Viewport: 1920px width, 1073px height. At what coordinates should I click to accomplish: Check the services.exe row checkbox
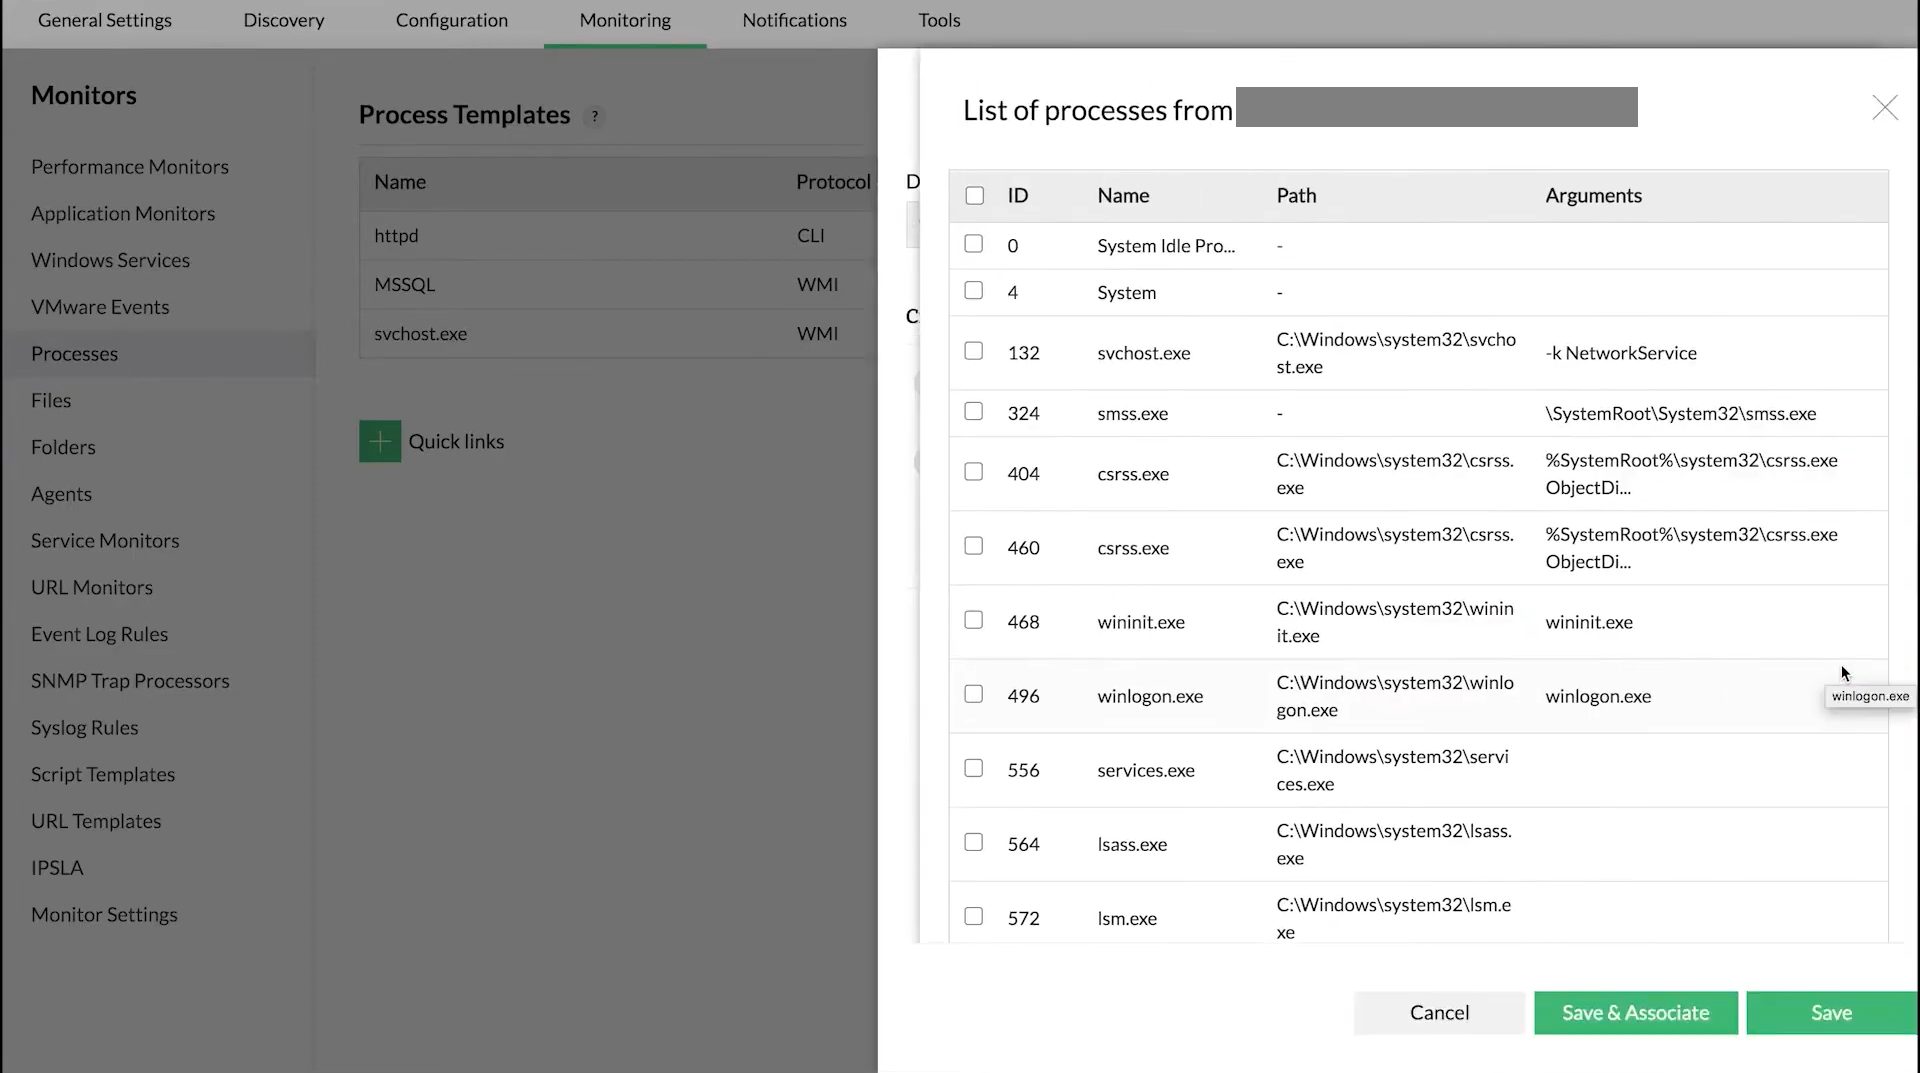[973, 769]
